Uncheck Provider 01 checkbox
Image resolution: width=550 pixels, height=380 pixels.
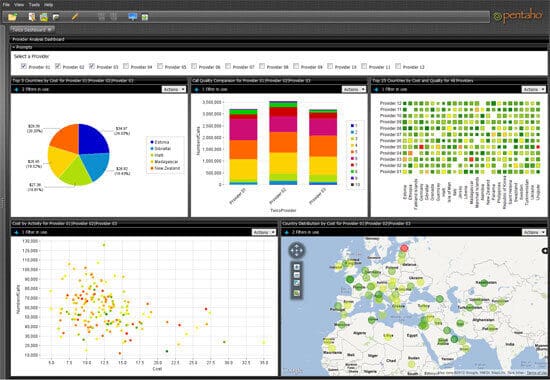[x=24, y=66]
